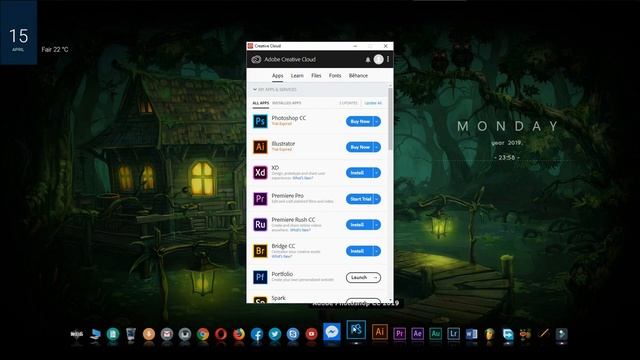The width and height of the screenshot is (640, 360).
Task: Click the XD app icon in list
Action: (260, 173)
